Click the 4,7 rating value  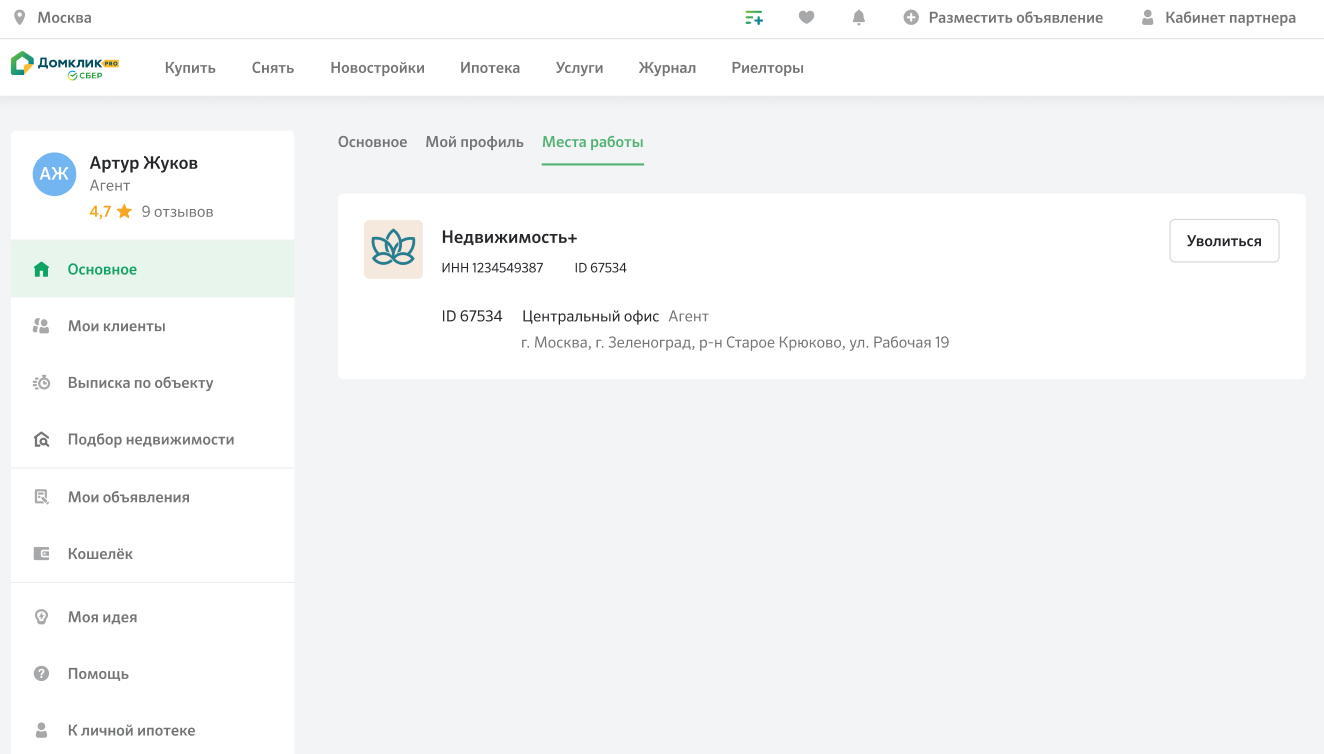[x=100, y=212]
